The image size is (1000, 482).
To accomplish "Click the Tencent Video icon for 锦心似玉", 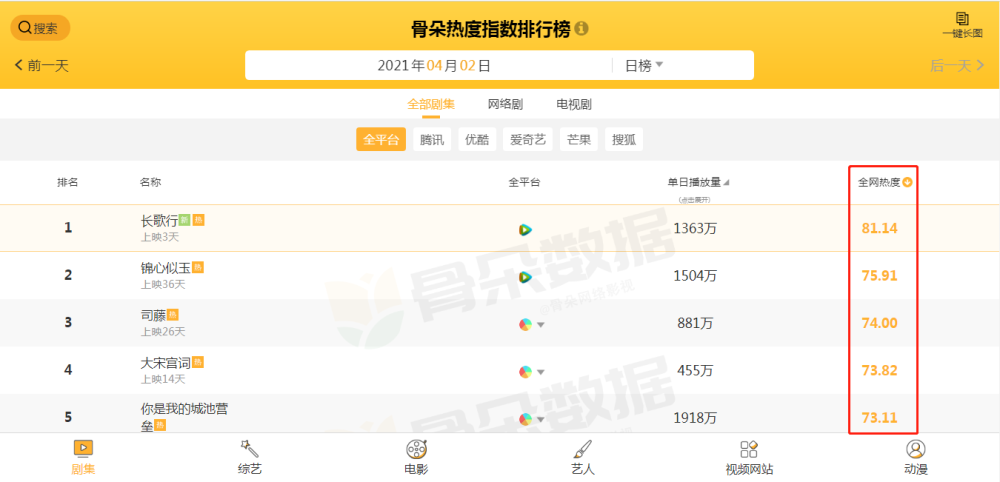I will (x=525, y=277).
